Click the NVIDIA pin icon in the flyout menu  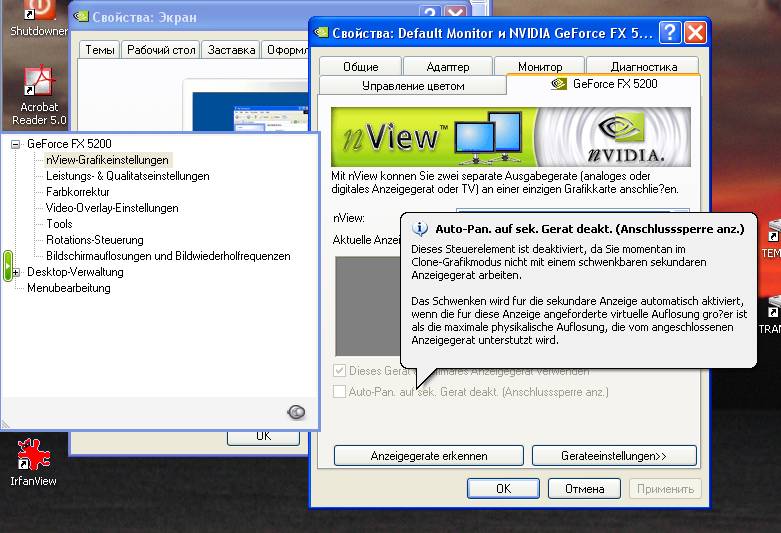[x=296, y=412]
